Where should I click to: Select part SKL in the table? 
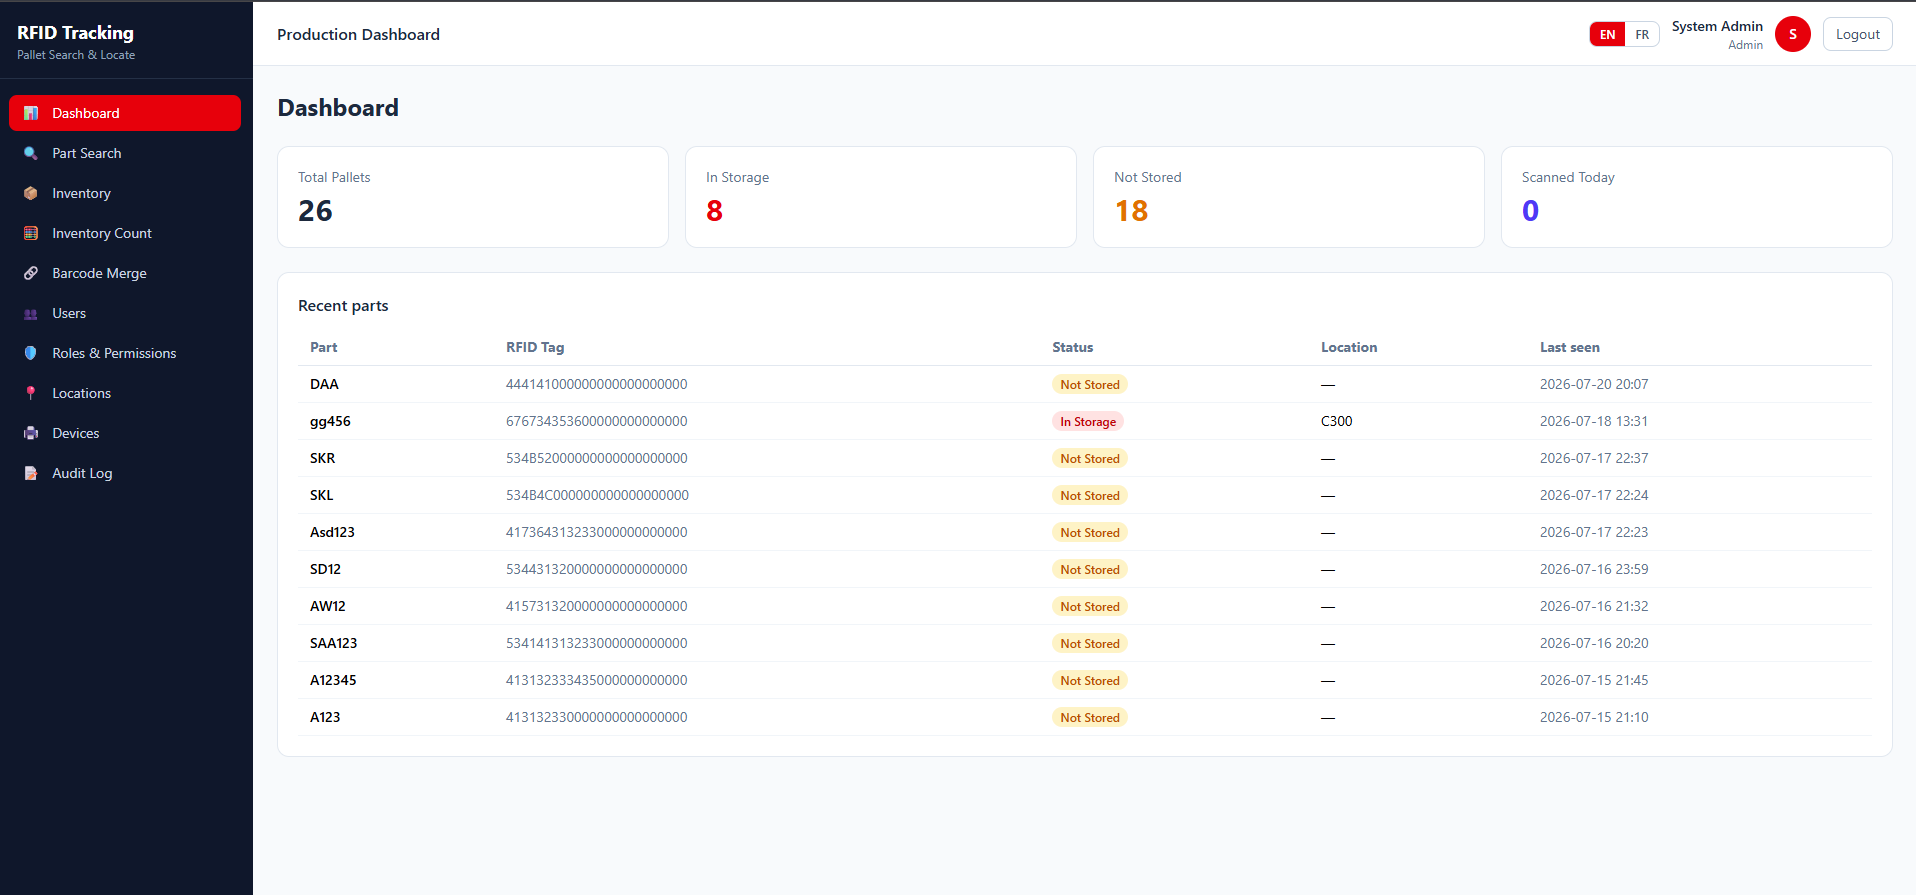click(321, 495)
